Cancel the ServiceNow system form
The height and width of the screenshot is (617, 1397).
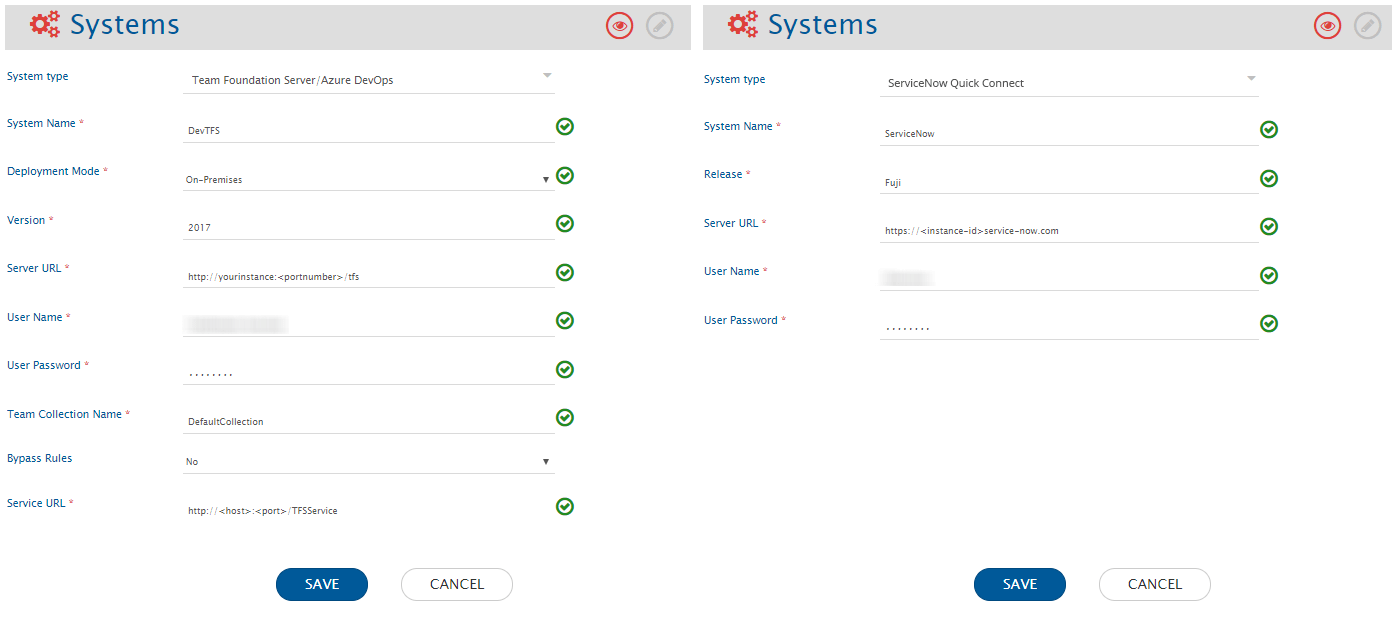point(1155,585)
